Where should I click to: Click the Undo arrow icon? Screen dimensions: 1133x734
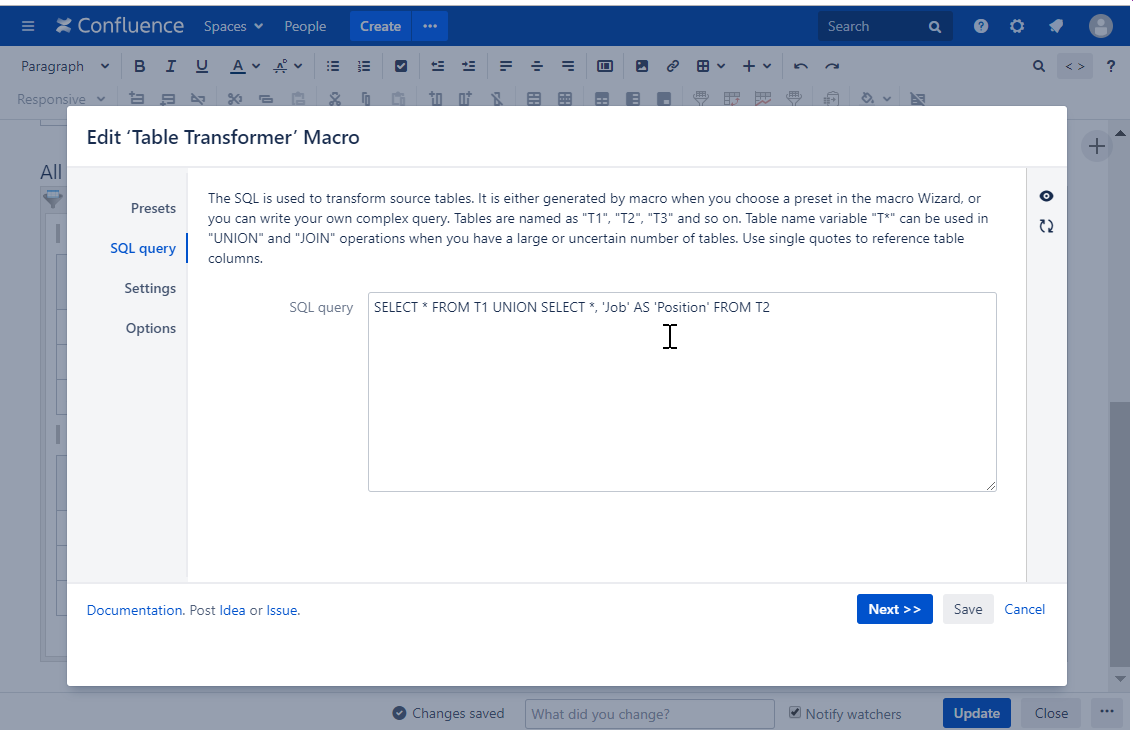pos(800,66)
